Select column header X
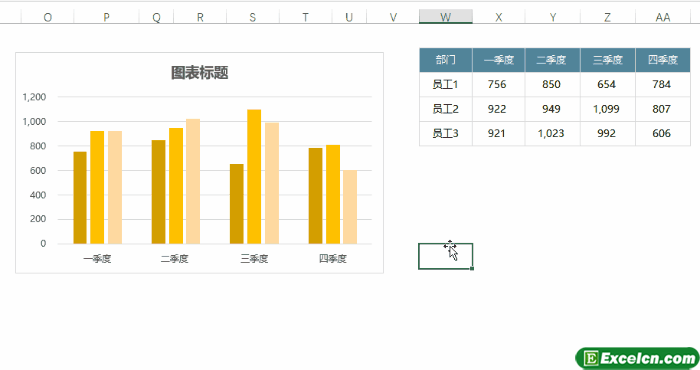The image size is (700, 370). click(x=499, y=17)
